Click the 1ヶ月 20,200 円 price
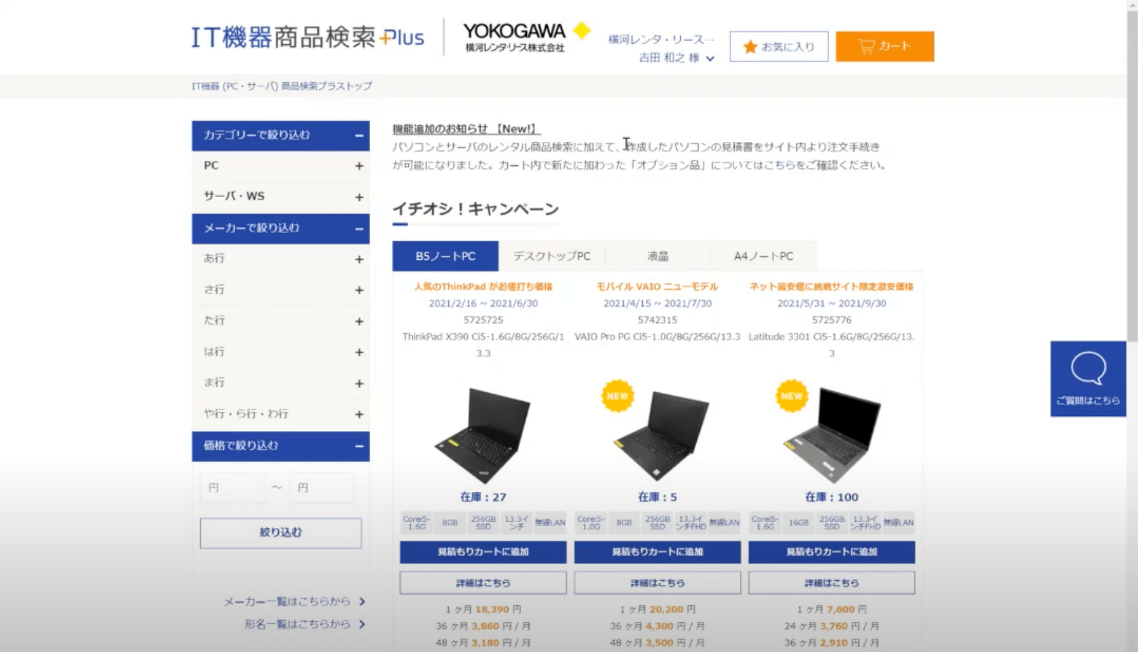Viewport: 1140px width, 652px height. pos(657,609)
